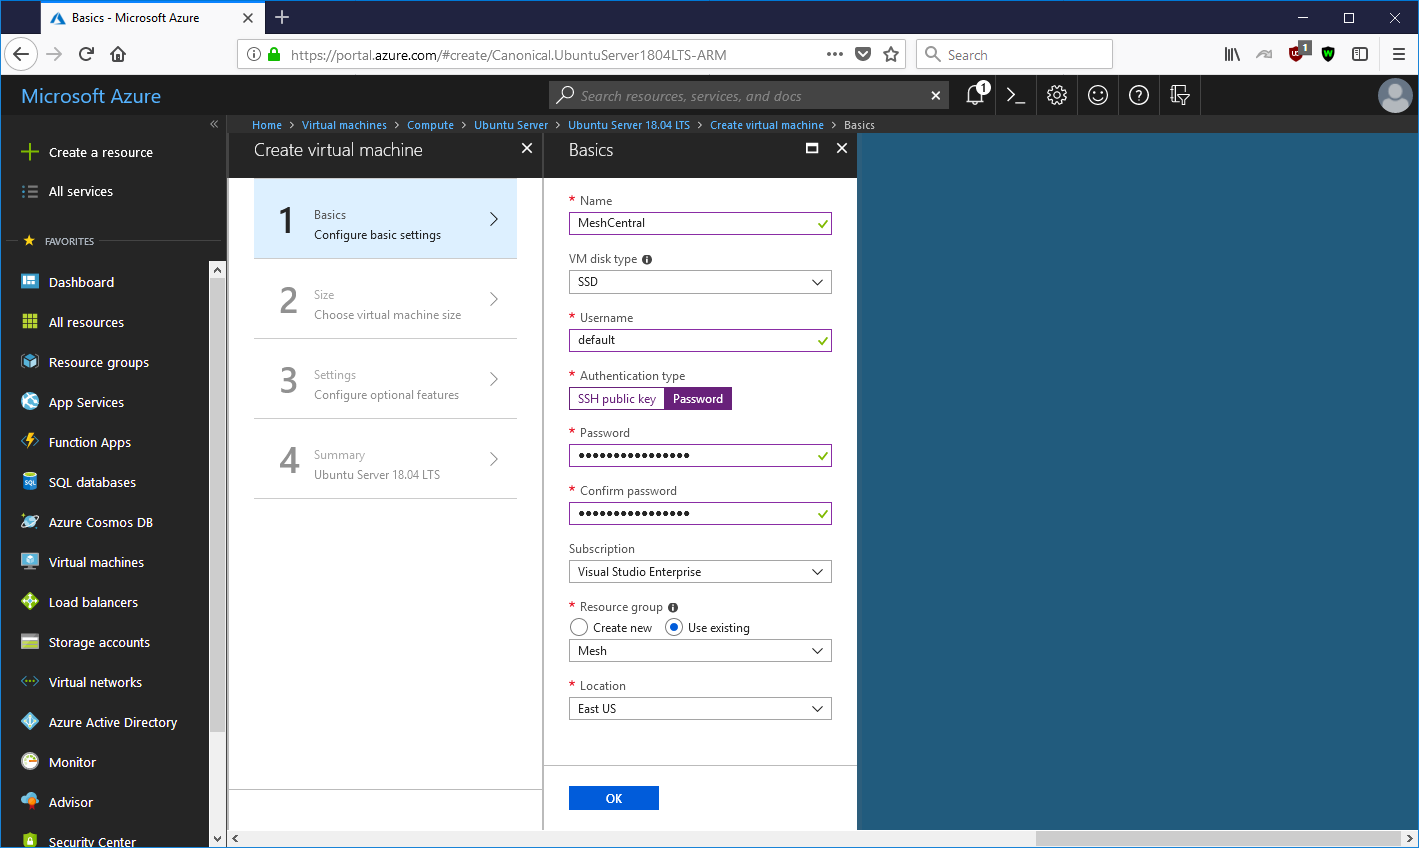
Task: Open portal settings gear
Action: [1057, 95]
